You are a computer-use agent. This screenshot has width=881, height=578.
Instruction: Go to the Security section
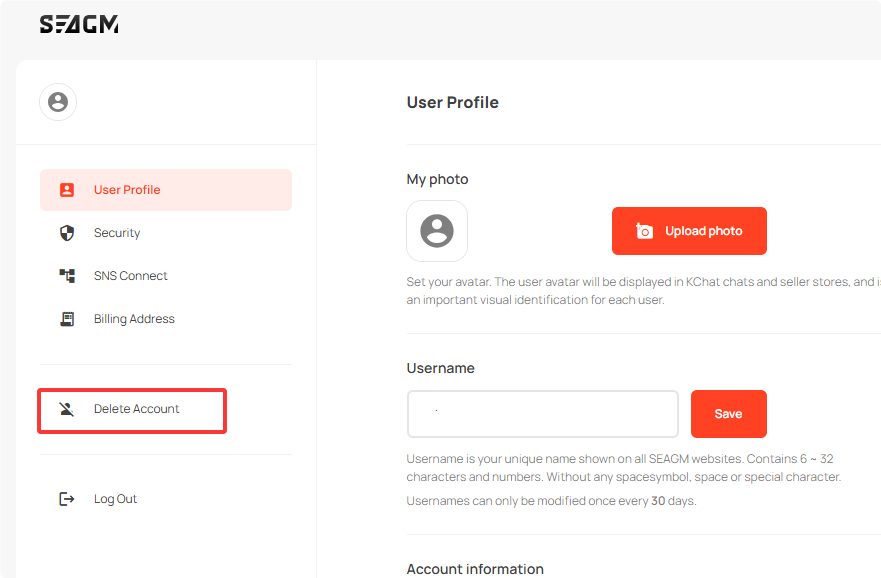117,233
